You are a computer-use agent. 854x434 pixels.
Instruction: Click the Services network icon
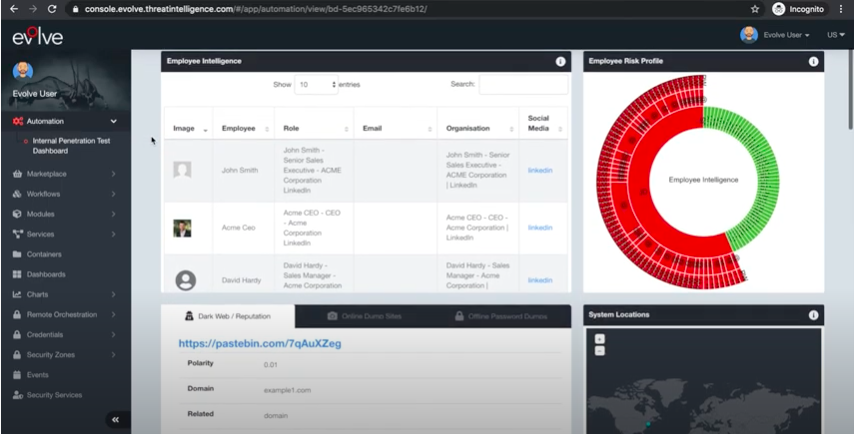pyautogui.click(x=17, y=234)
